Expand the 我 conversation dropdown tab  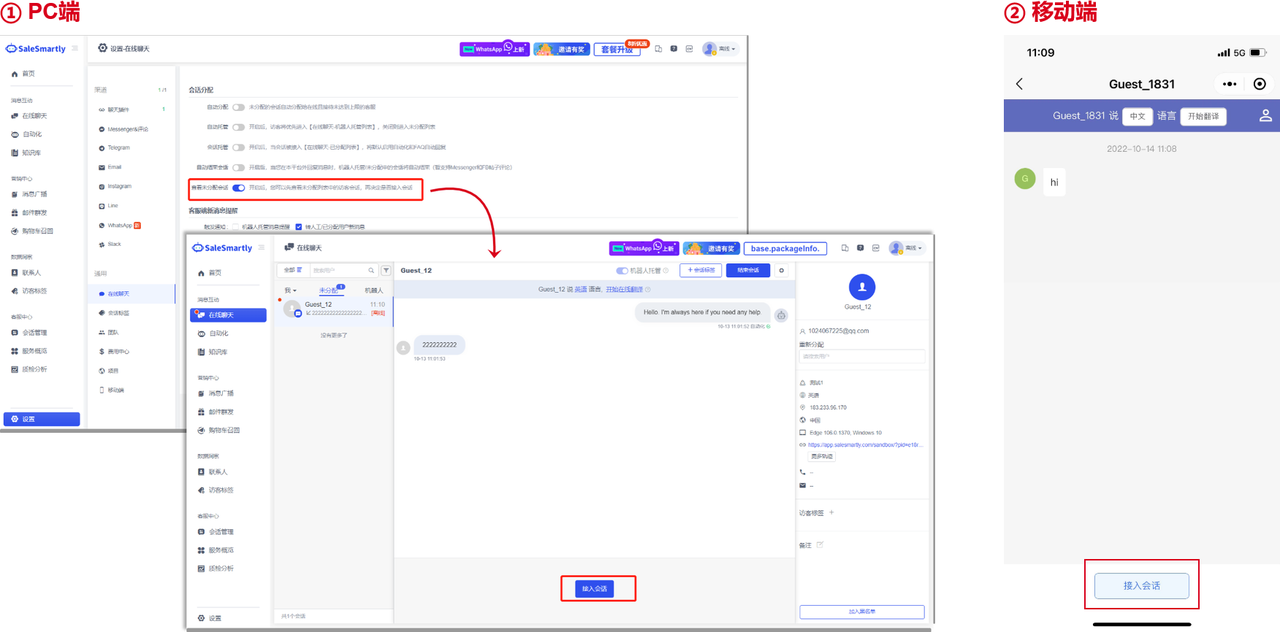pyautogui.click(x=290, y=290)
